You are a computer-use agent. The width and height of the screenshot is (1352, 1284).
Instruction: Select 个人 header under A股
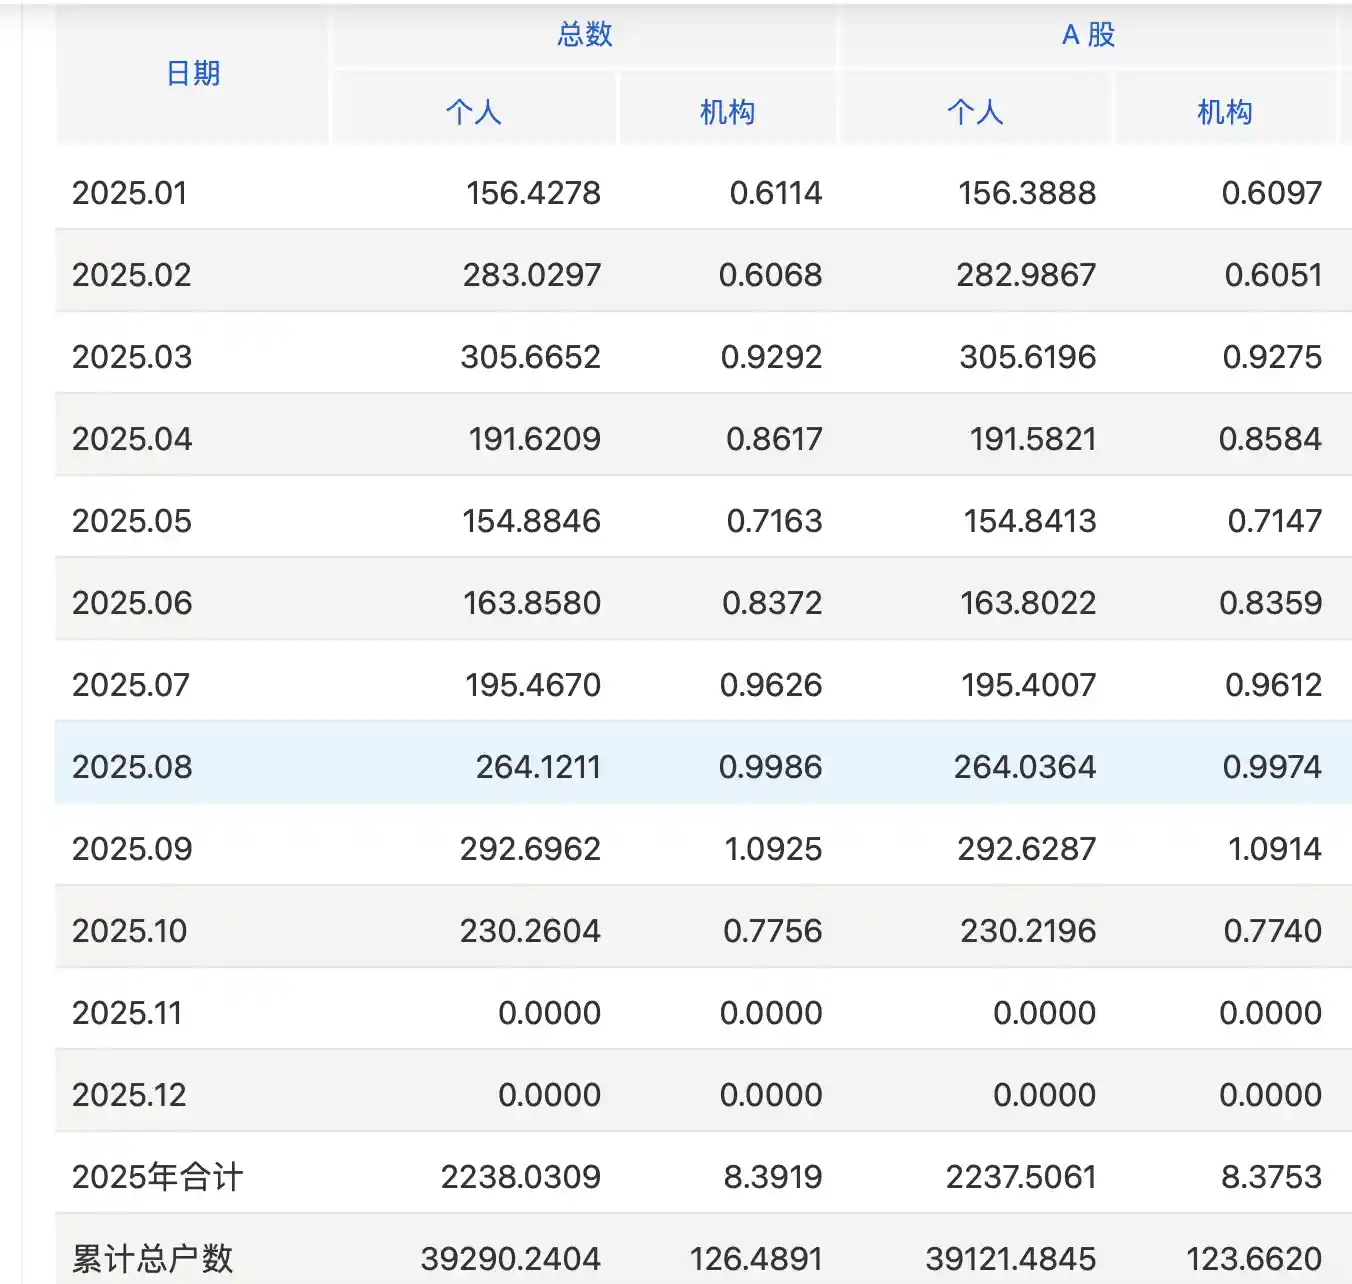point(975,112)
